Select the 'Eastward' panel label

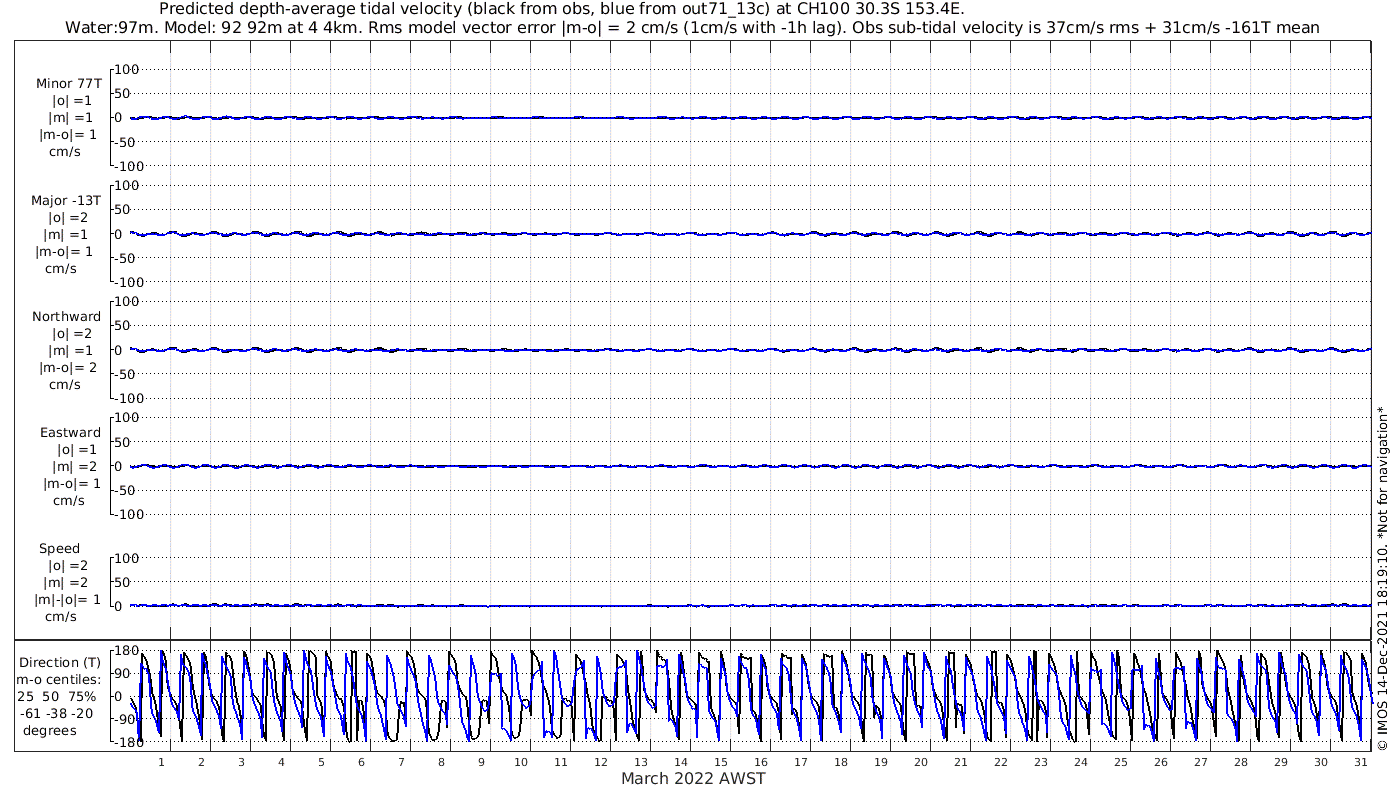[x=70, y=433]
